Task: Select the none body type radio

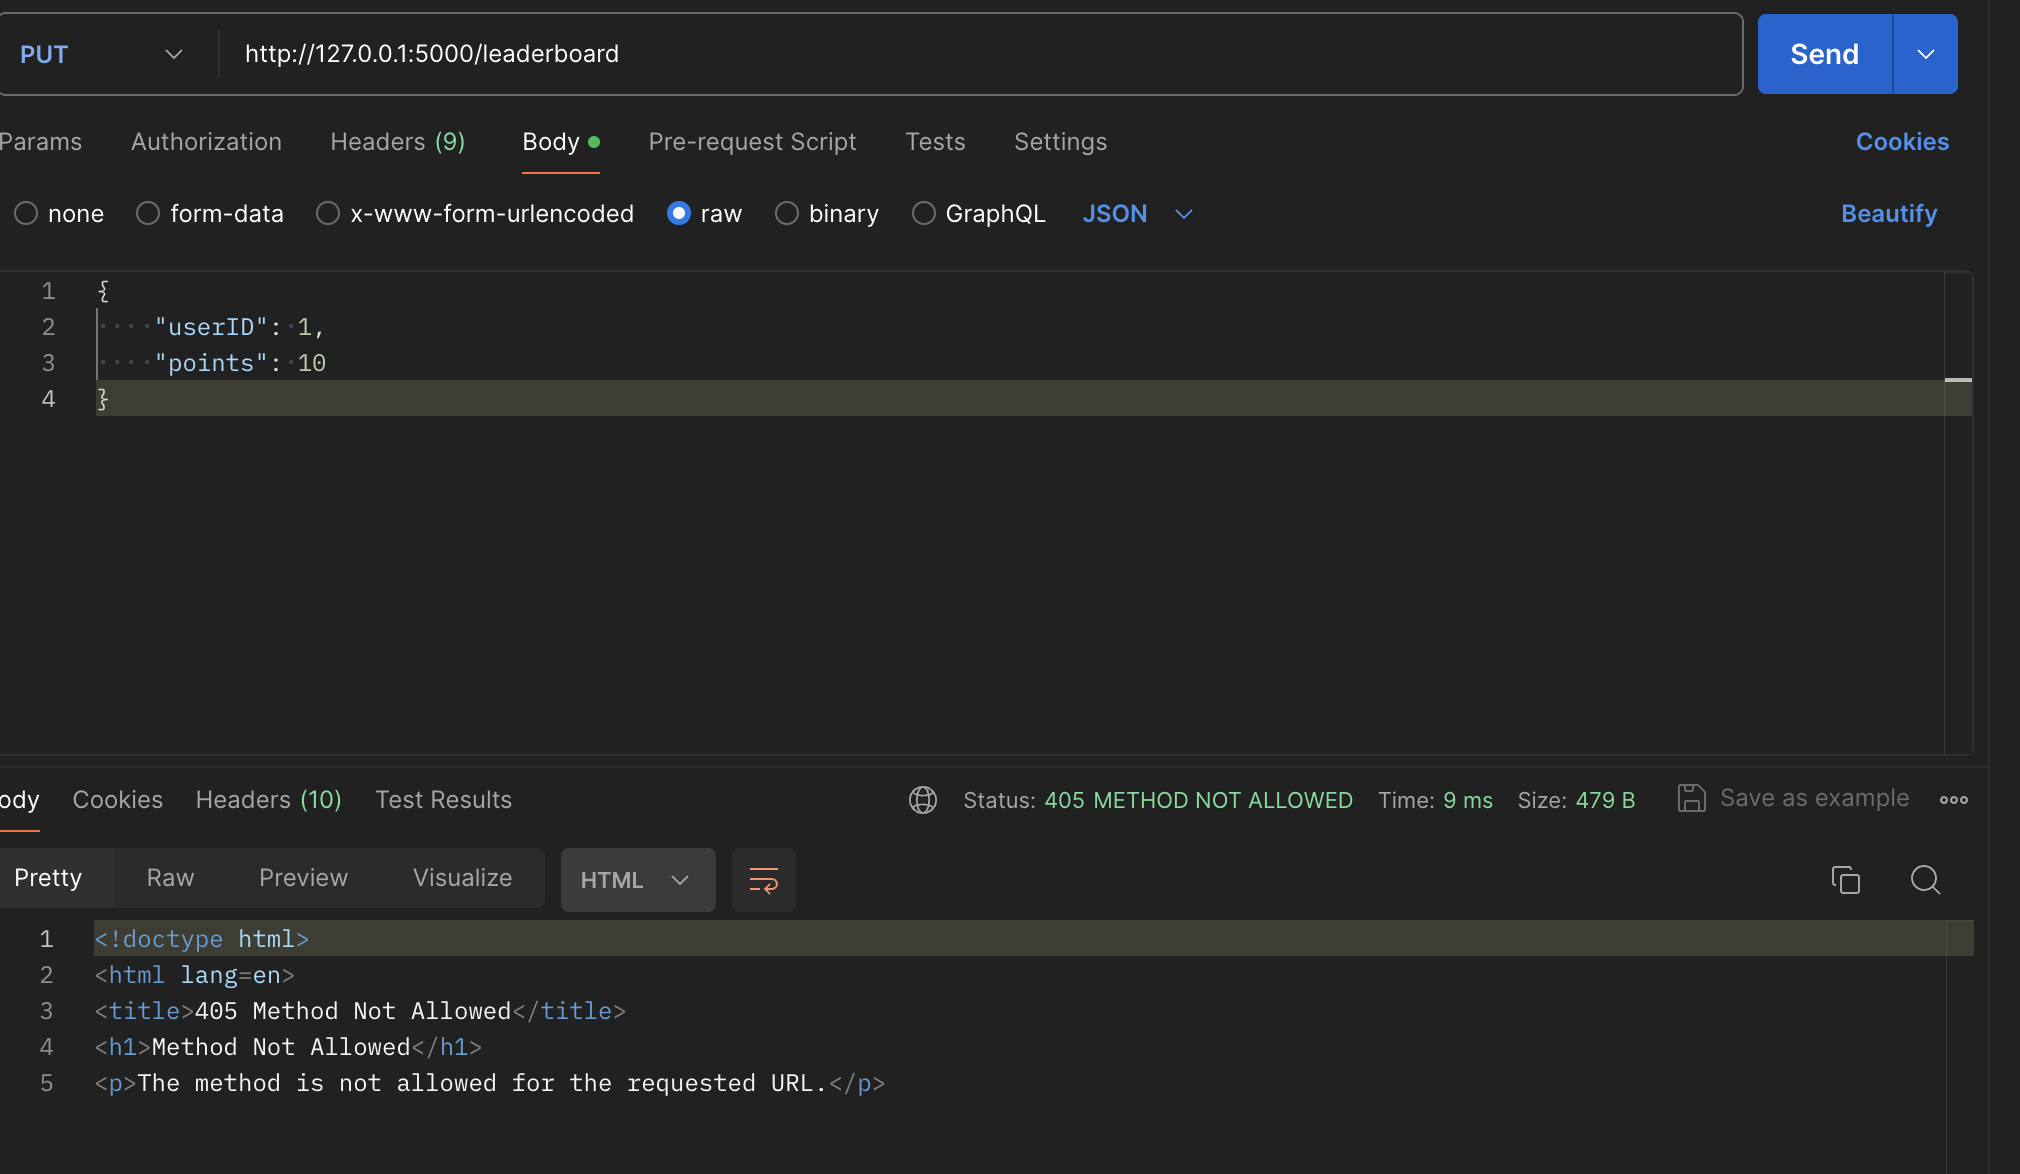Action: pos(26,214)
